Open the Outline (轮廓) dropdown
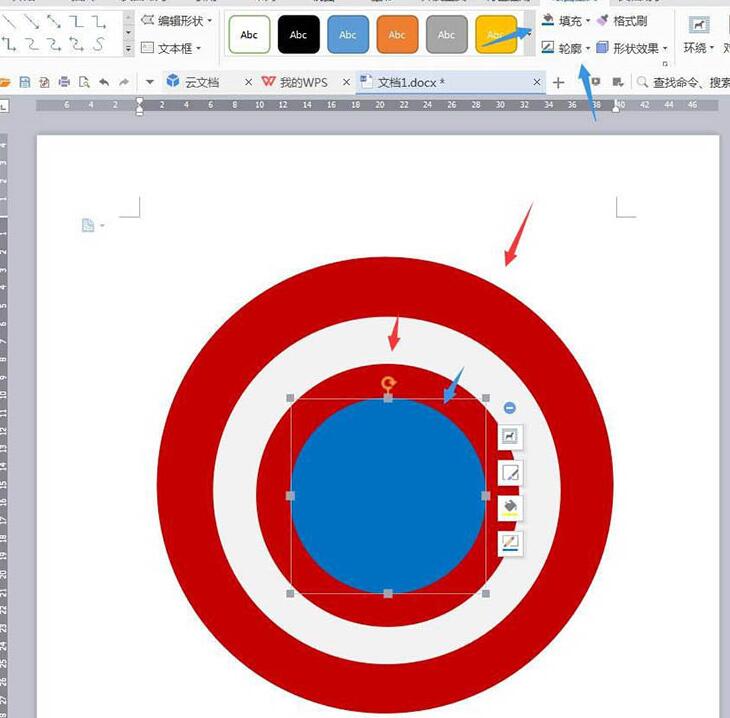Screen dimensions: 730x718 click(566, 48)
